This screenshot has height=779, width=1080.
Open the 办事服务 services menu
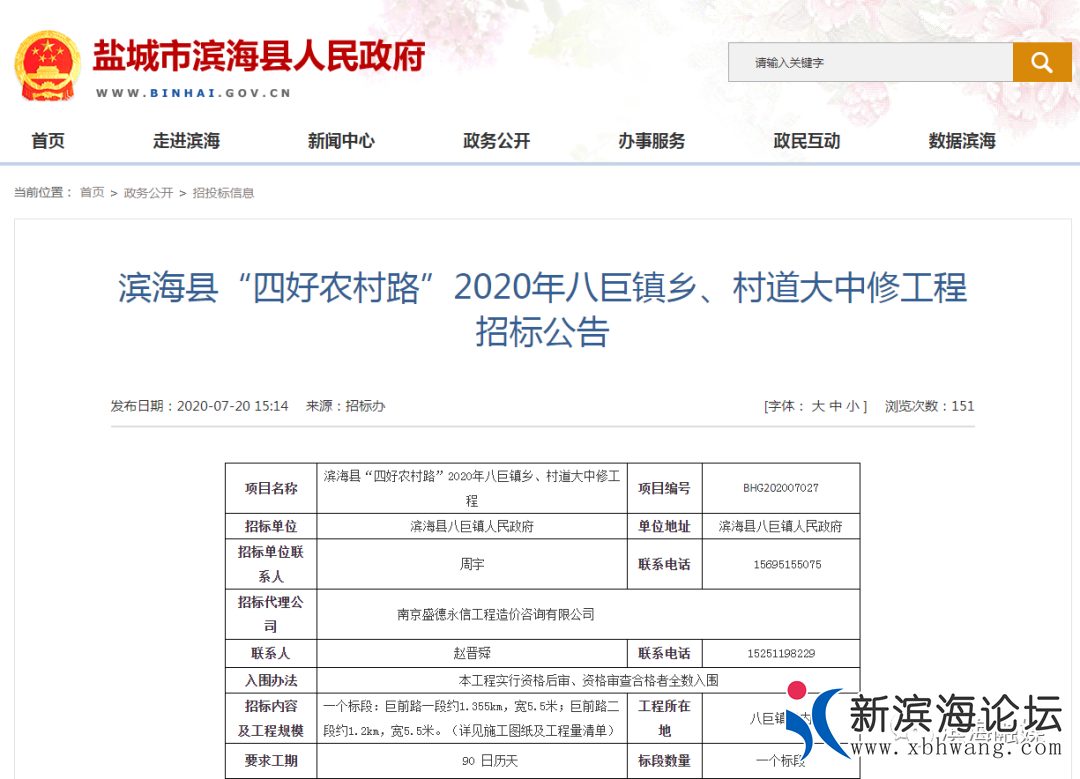click(x=651, y=141)
